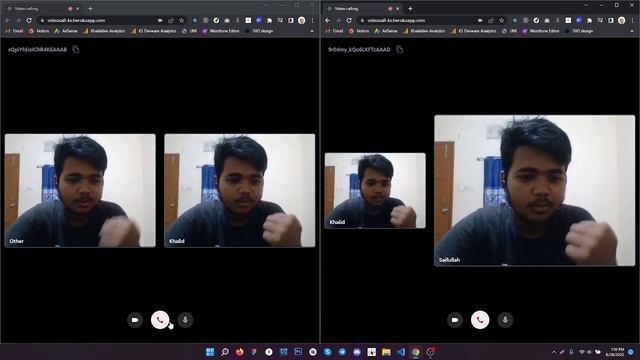Open a new tab in left browser window

(90, 9)
